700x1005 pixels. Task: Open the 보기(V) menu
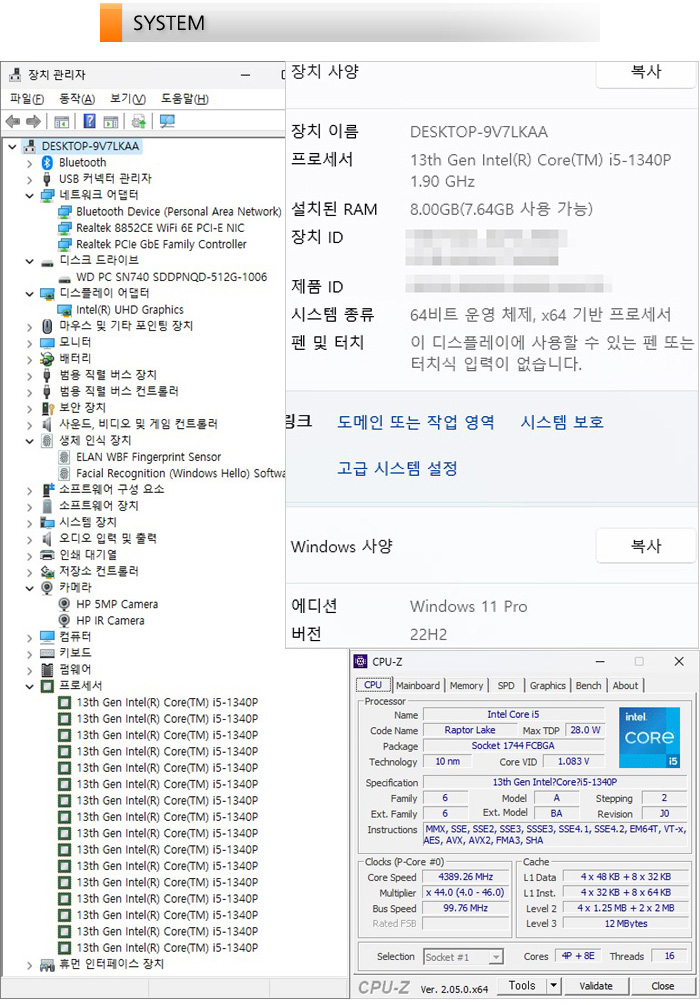[x=128, y=99]
